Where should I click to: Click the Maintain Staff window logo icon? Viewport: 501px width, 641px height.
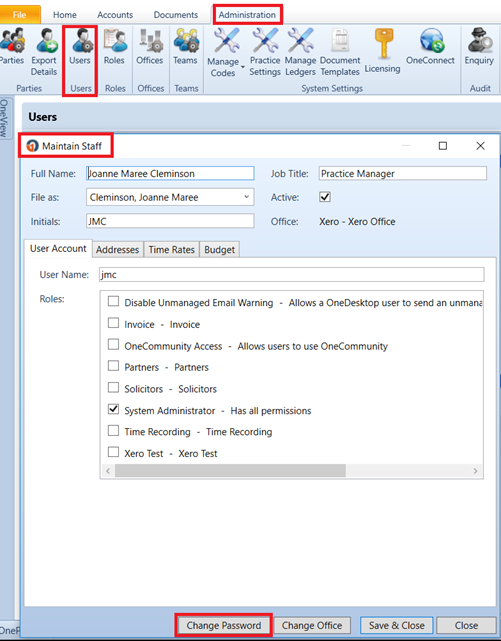pos(32,146)
